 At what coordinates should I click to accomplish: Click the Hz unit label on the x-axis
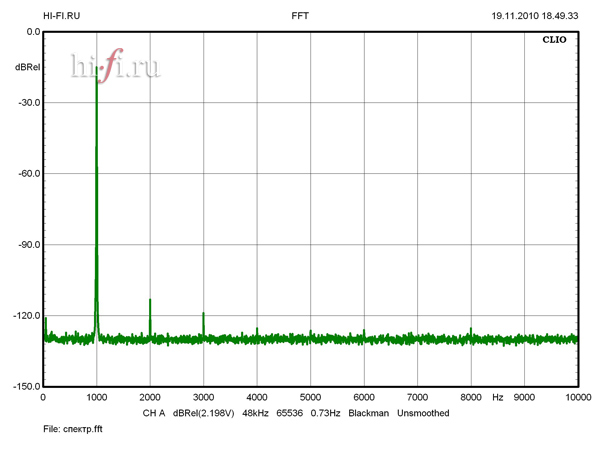[x=497, y=397]
